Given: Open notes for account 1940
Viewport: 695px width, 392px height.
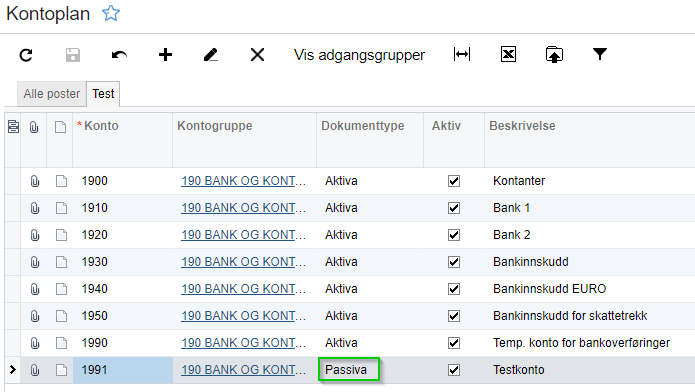Looking at the screenshot, I should pyautogui.click(x=61, y=289).
